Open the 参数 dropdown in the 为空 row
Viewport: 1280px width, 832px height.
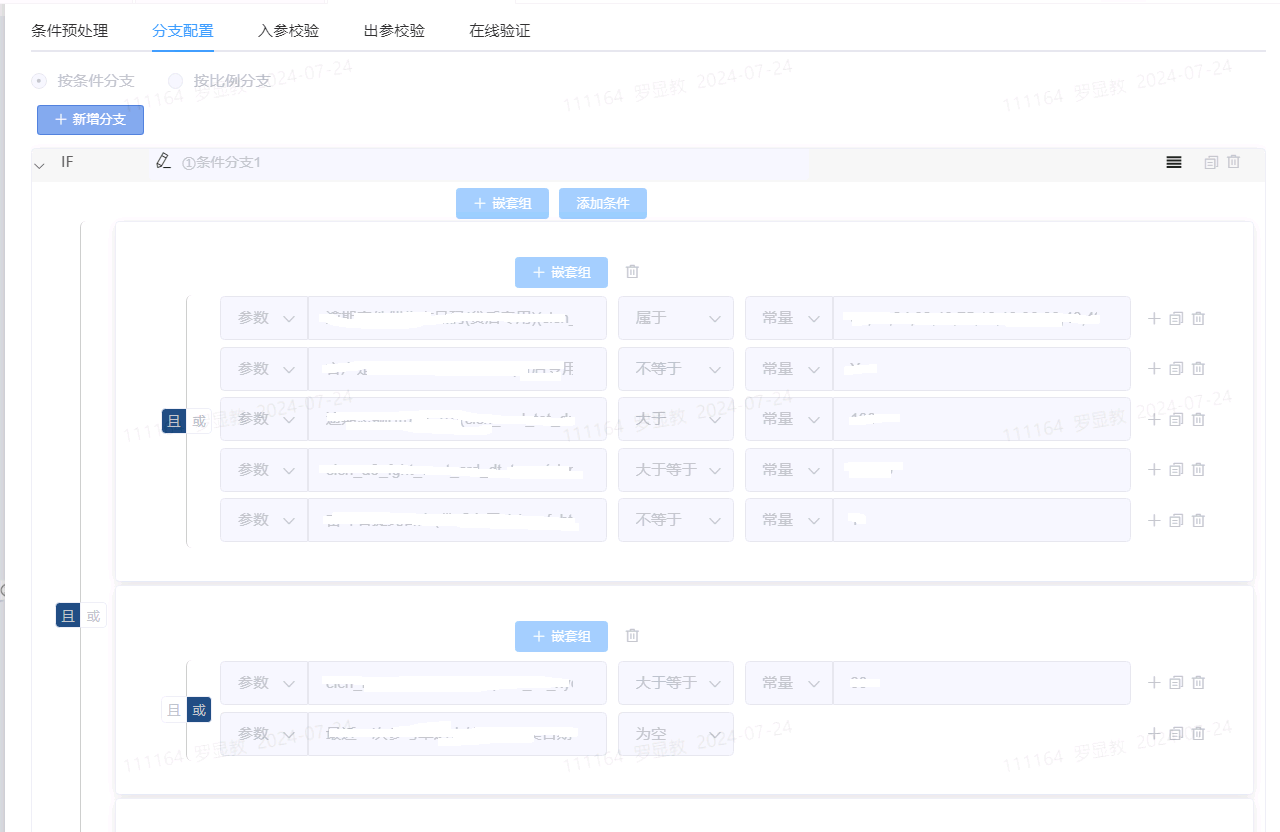(x=264, y=734)
